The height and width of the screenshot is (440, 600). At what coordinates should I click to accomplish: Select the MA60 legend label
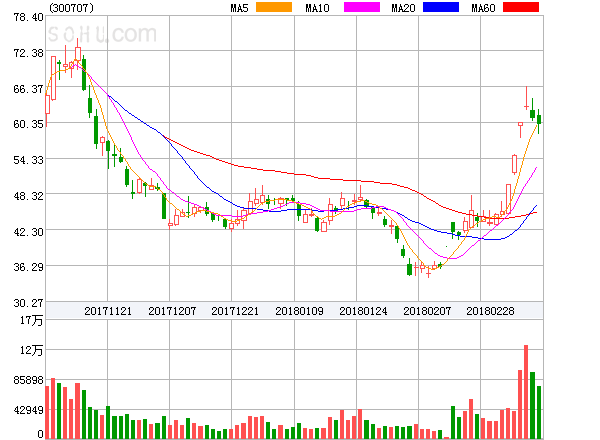483,8
